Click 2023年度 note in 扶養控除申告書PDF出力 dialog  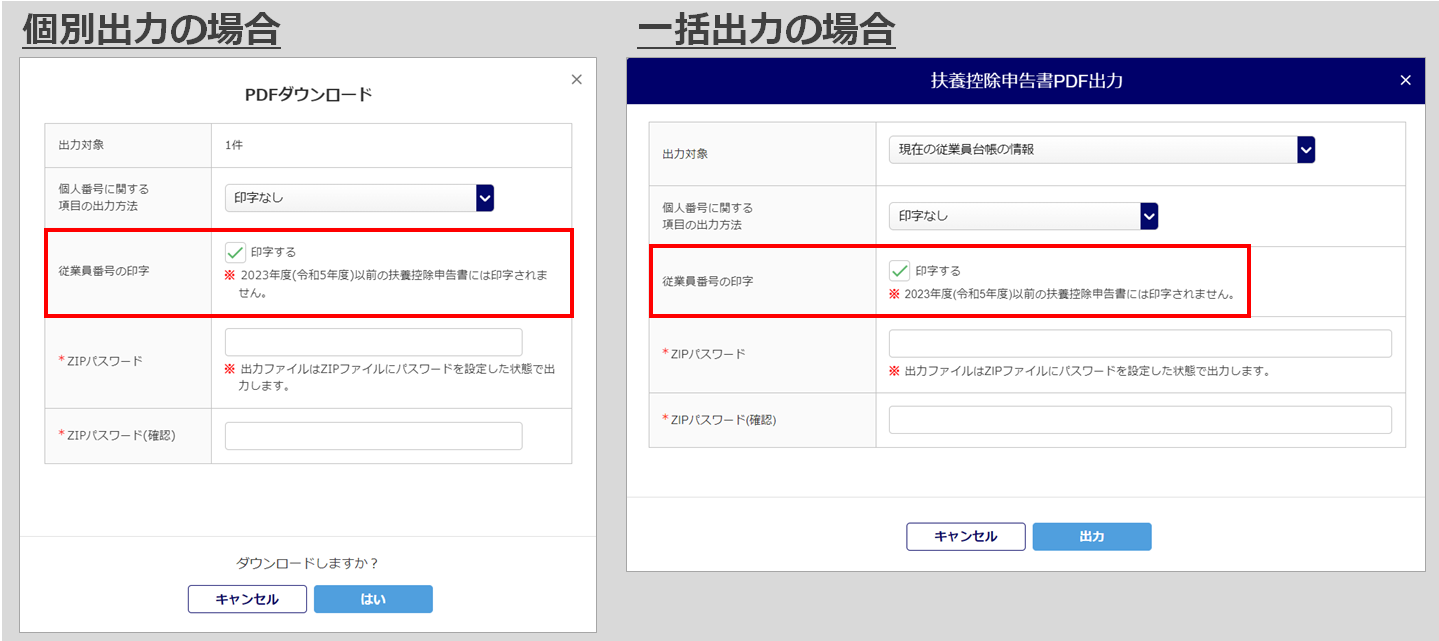point(1062,295)
